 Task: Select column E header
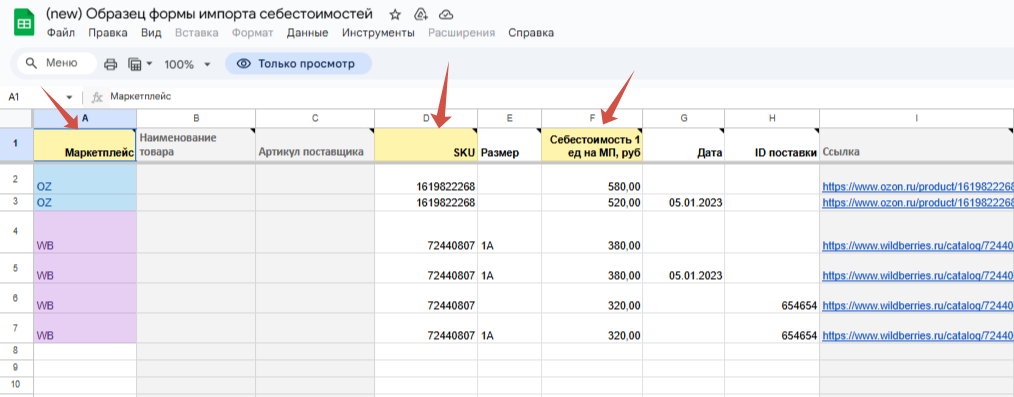point(510,118)
